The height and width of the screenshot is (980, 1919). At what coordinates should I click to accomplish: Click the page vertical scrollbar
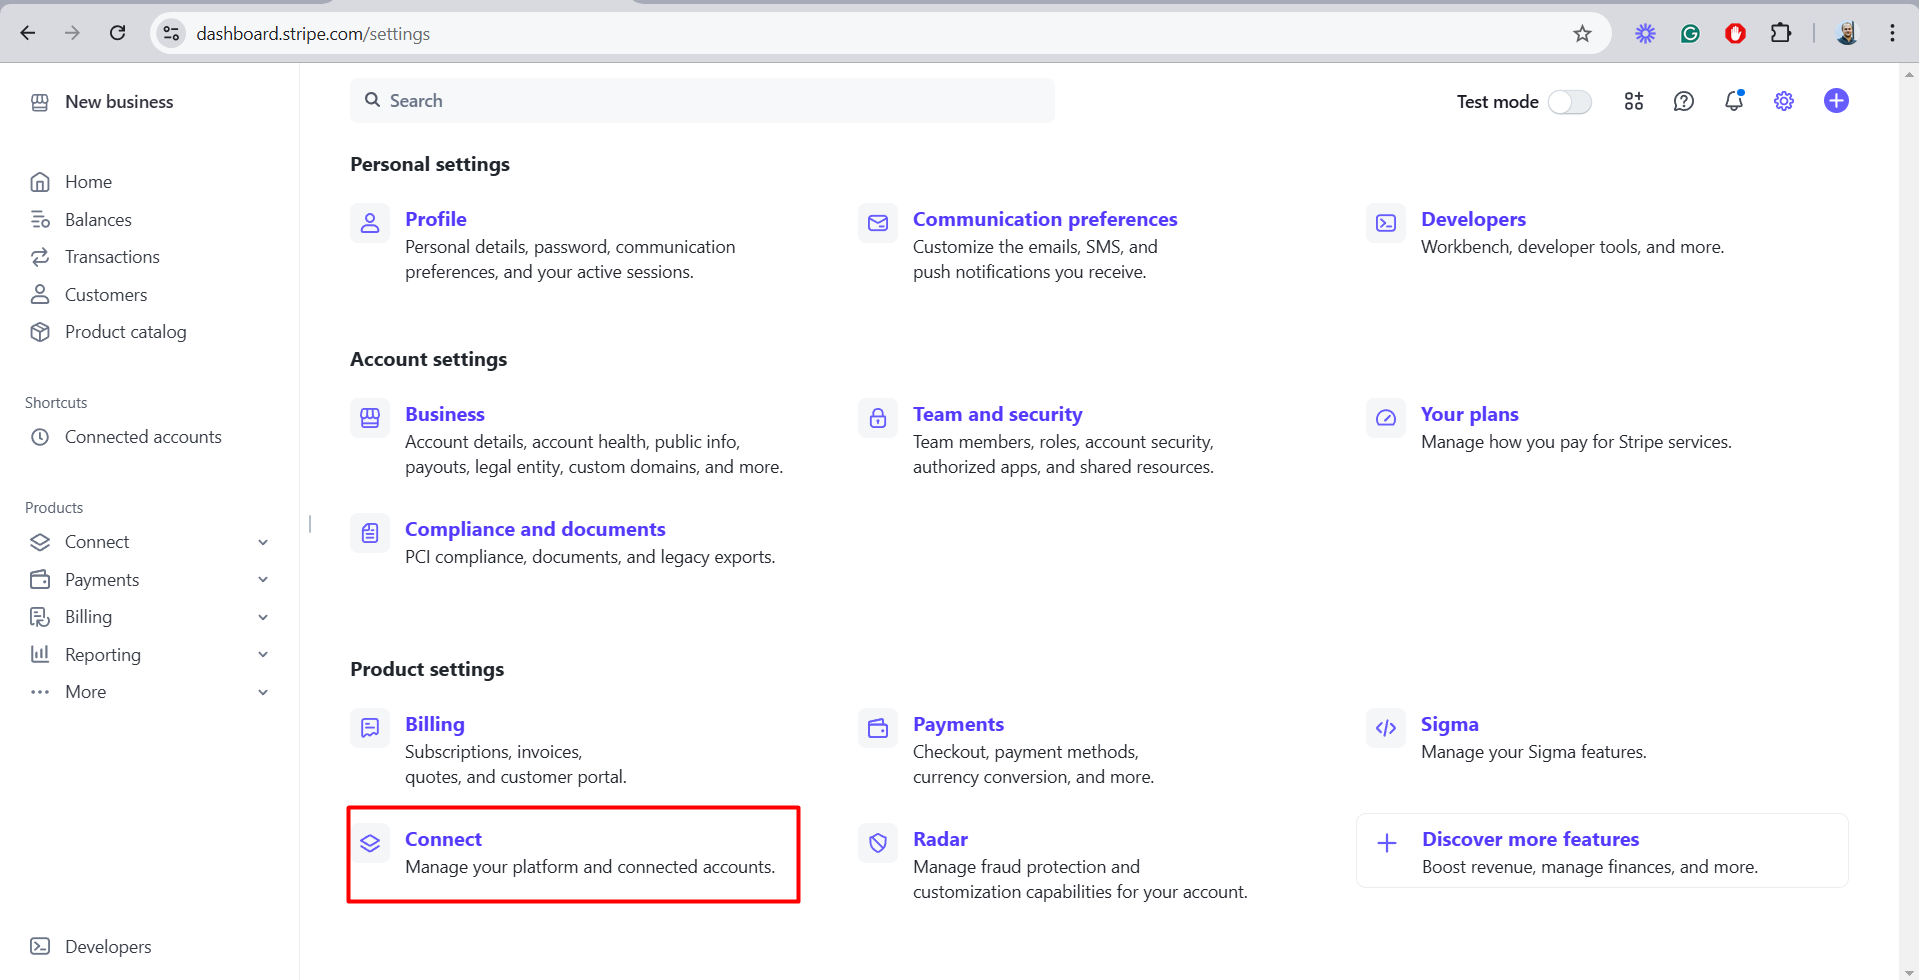pos(1909,520)
